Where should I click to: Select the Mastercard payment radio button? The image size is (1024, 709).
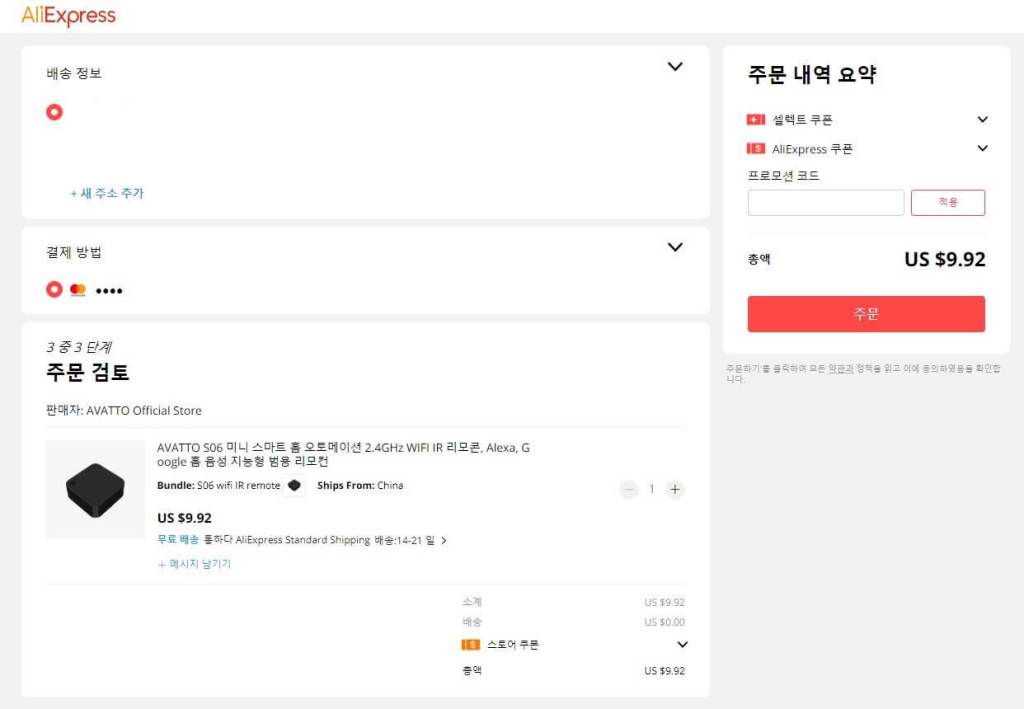[54, 289]
